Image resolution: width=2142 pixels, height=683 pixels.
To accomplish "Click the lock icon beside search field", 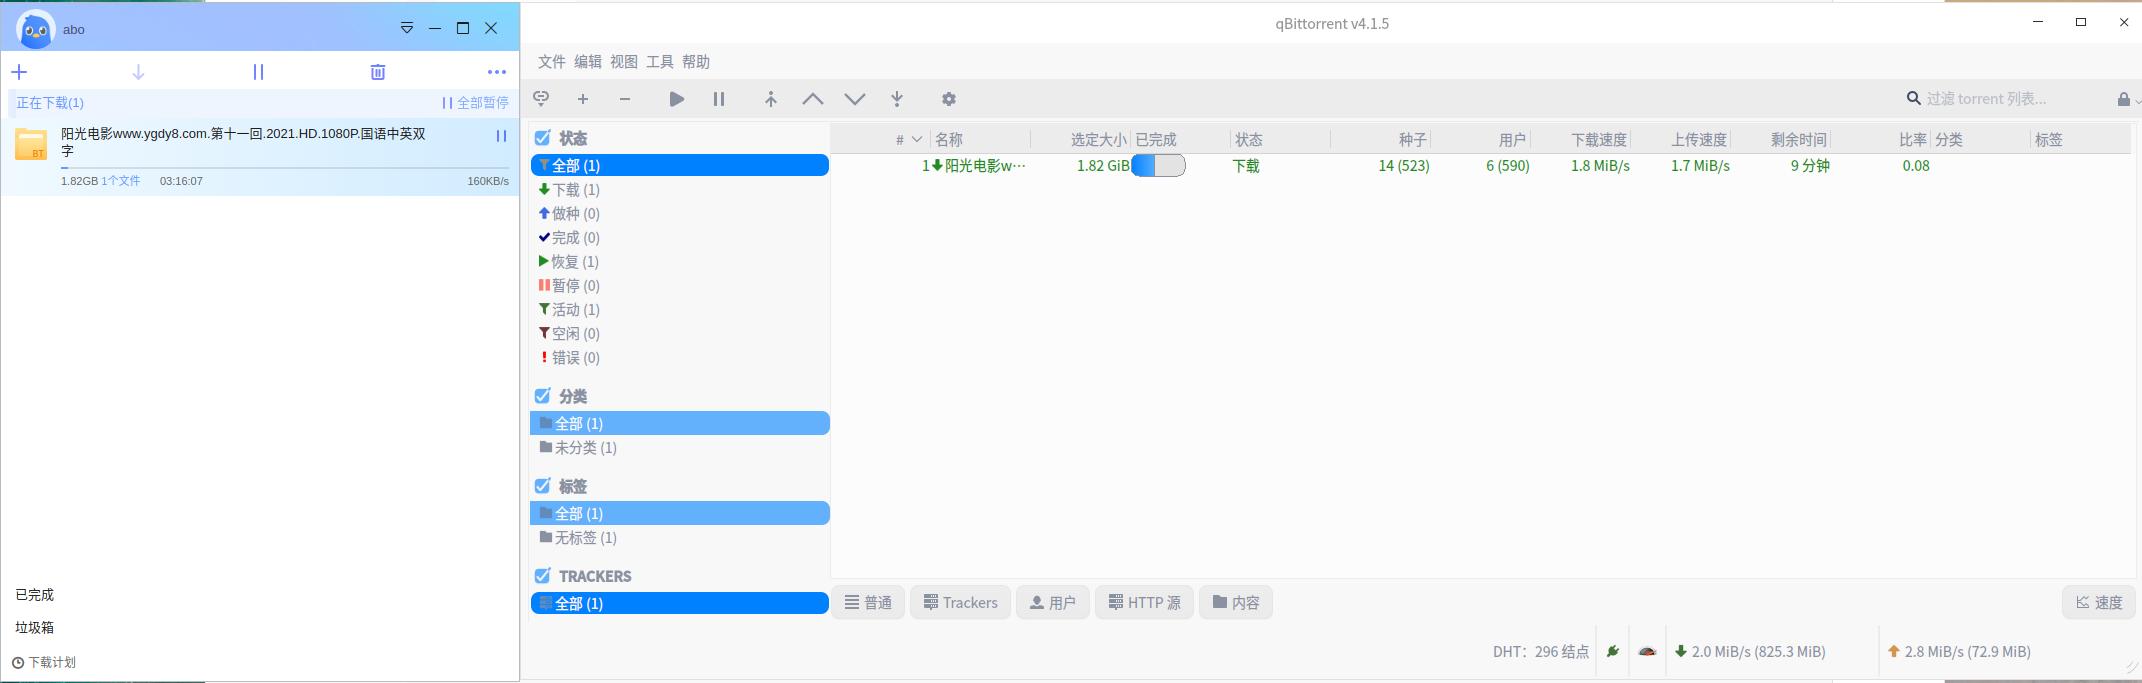I will pyautogui.click(x=2123, y=99).
